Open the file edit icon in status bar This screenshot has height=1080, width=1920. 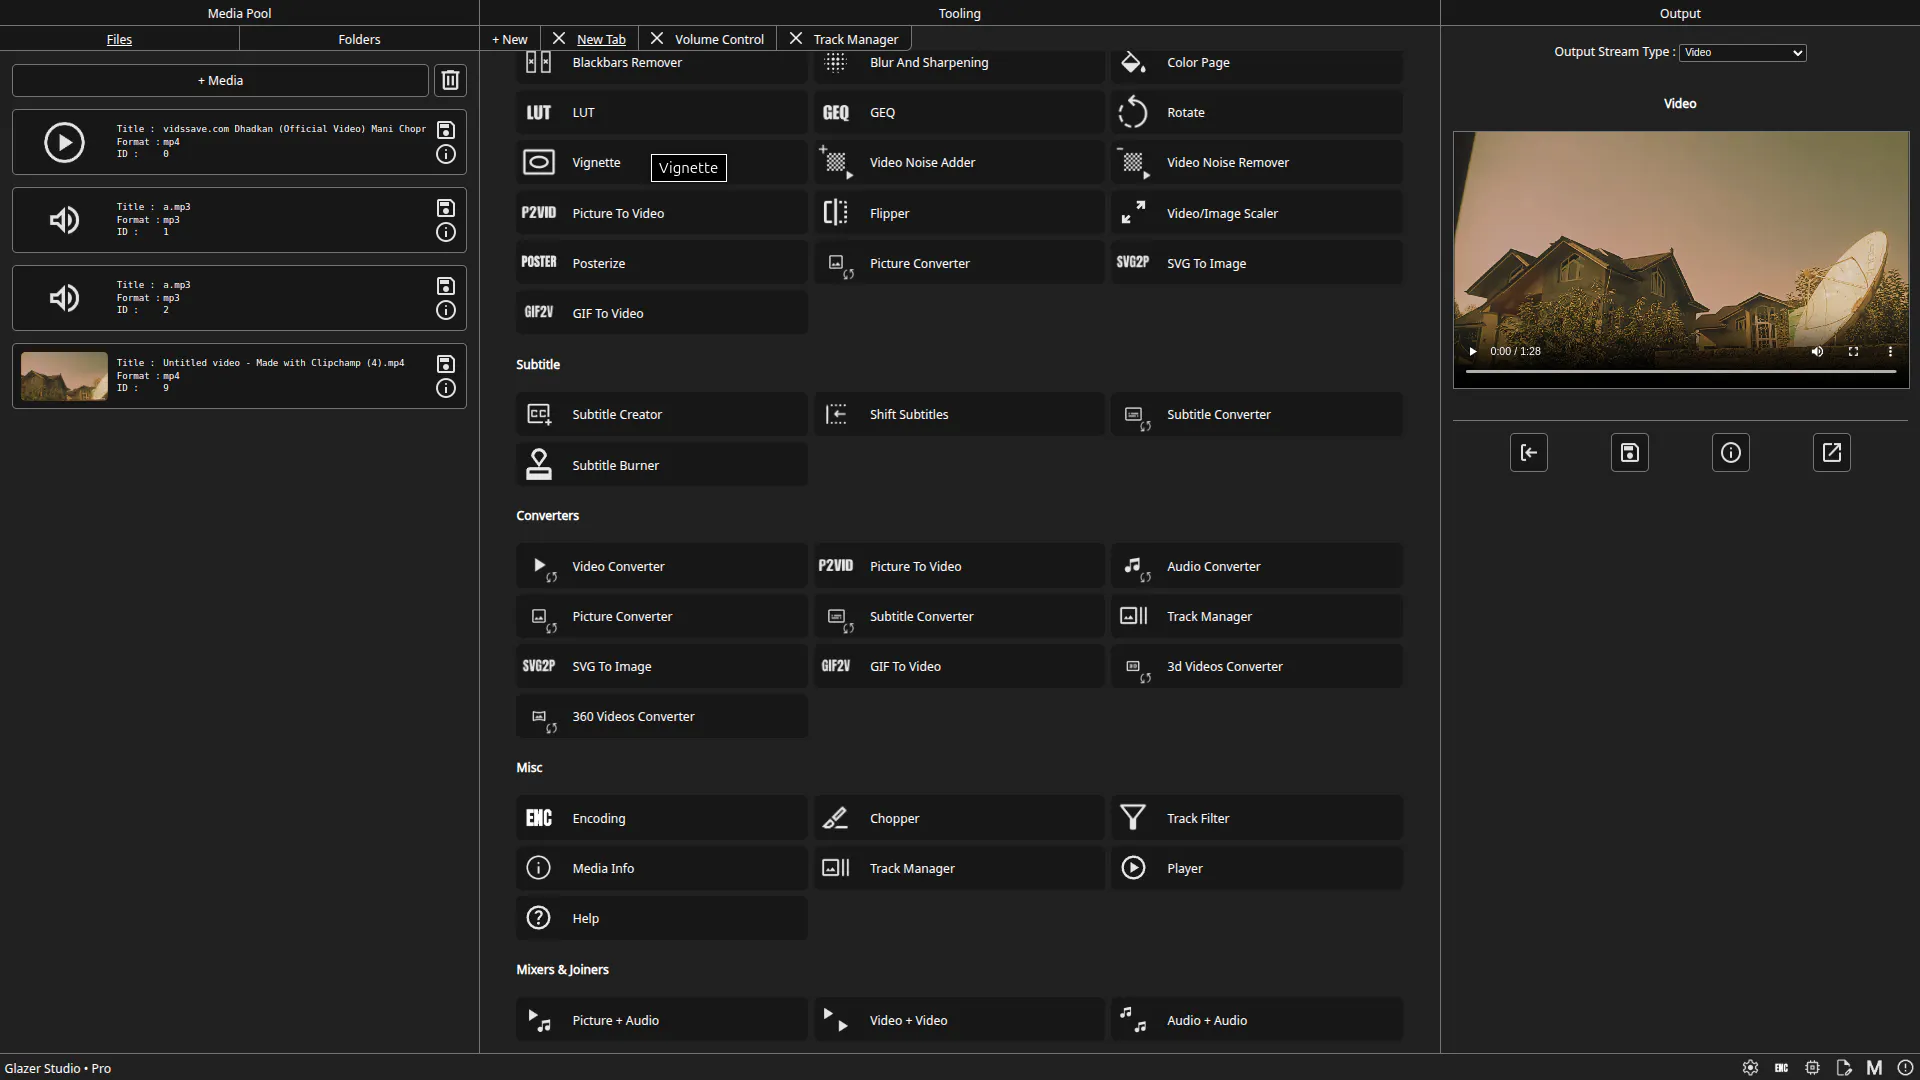[1844, 1068]
